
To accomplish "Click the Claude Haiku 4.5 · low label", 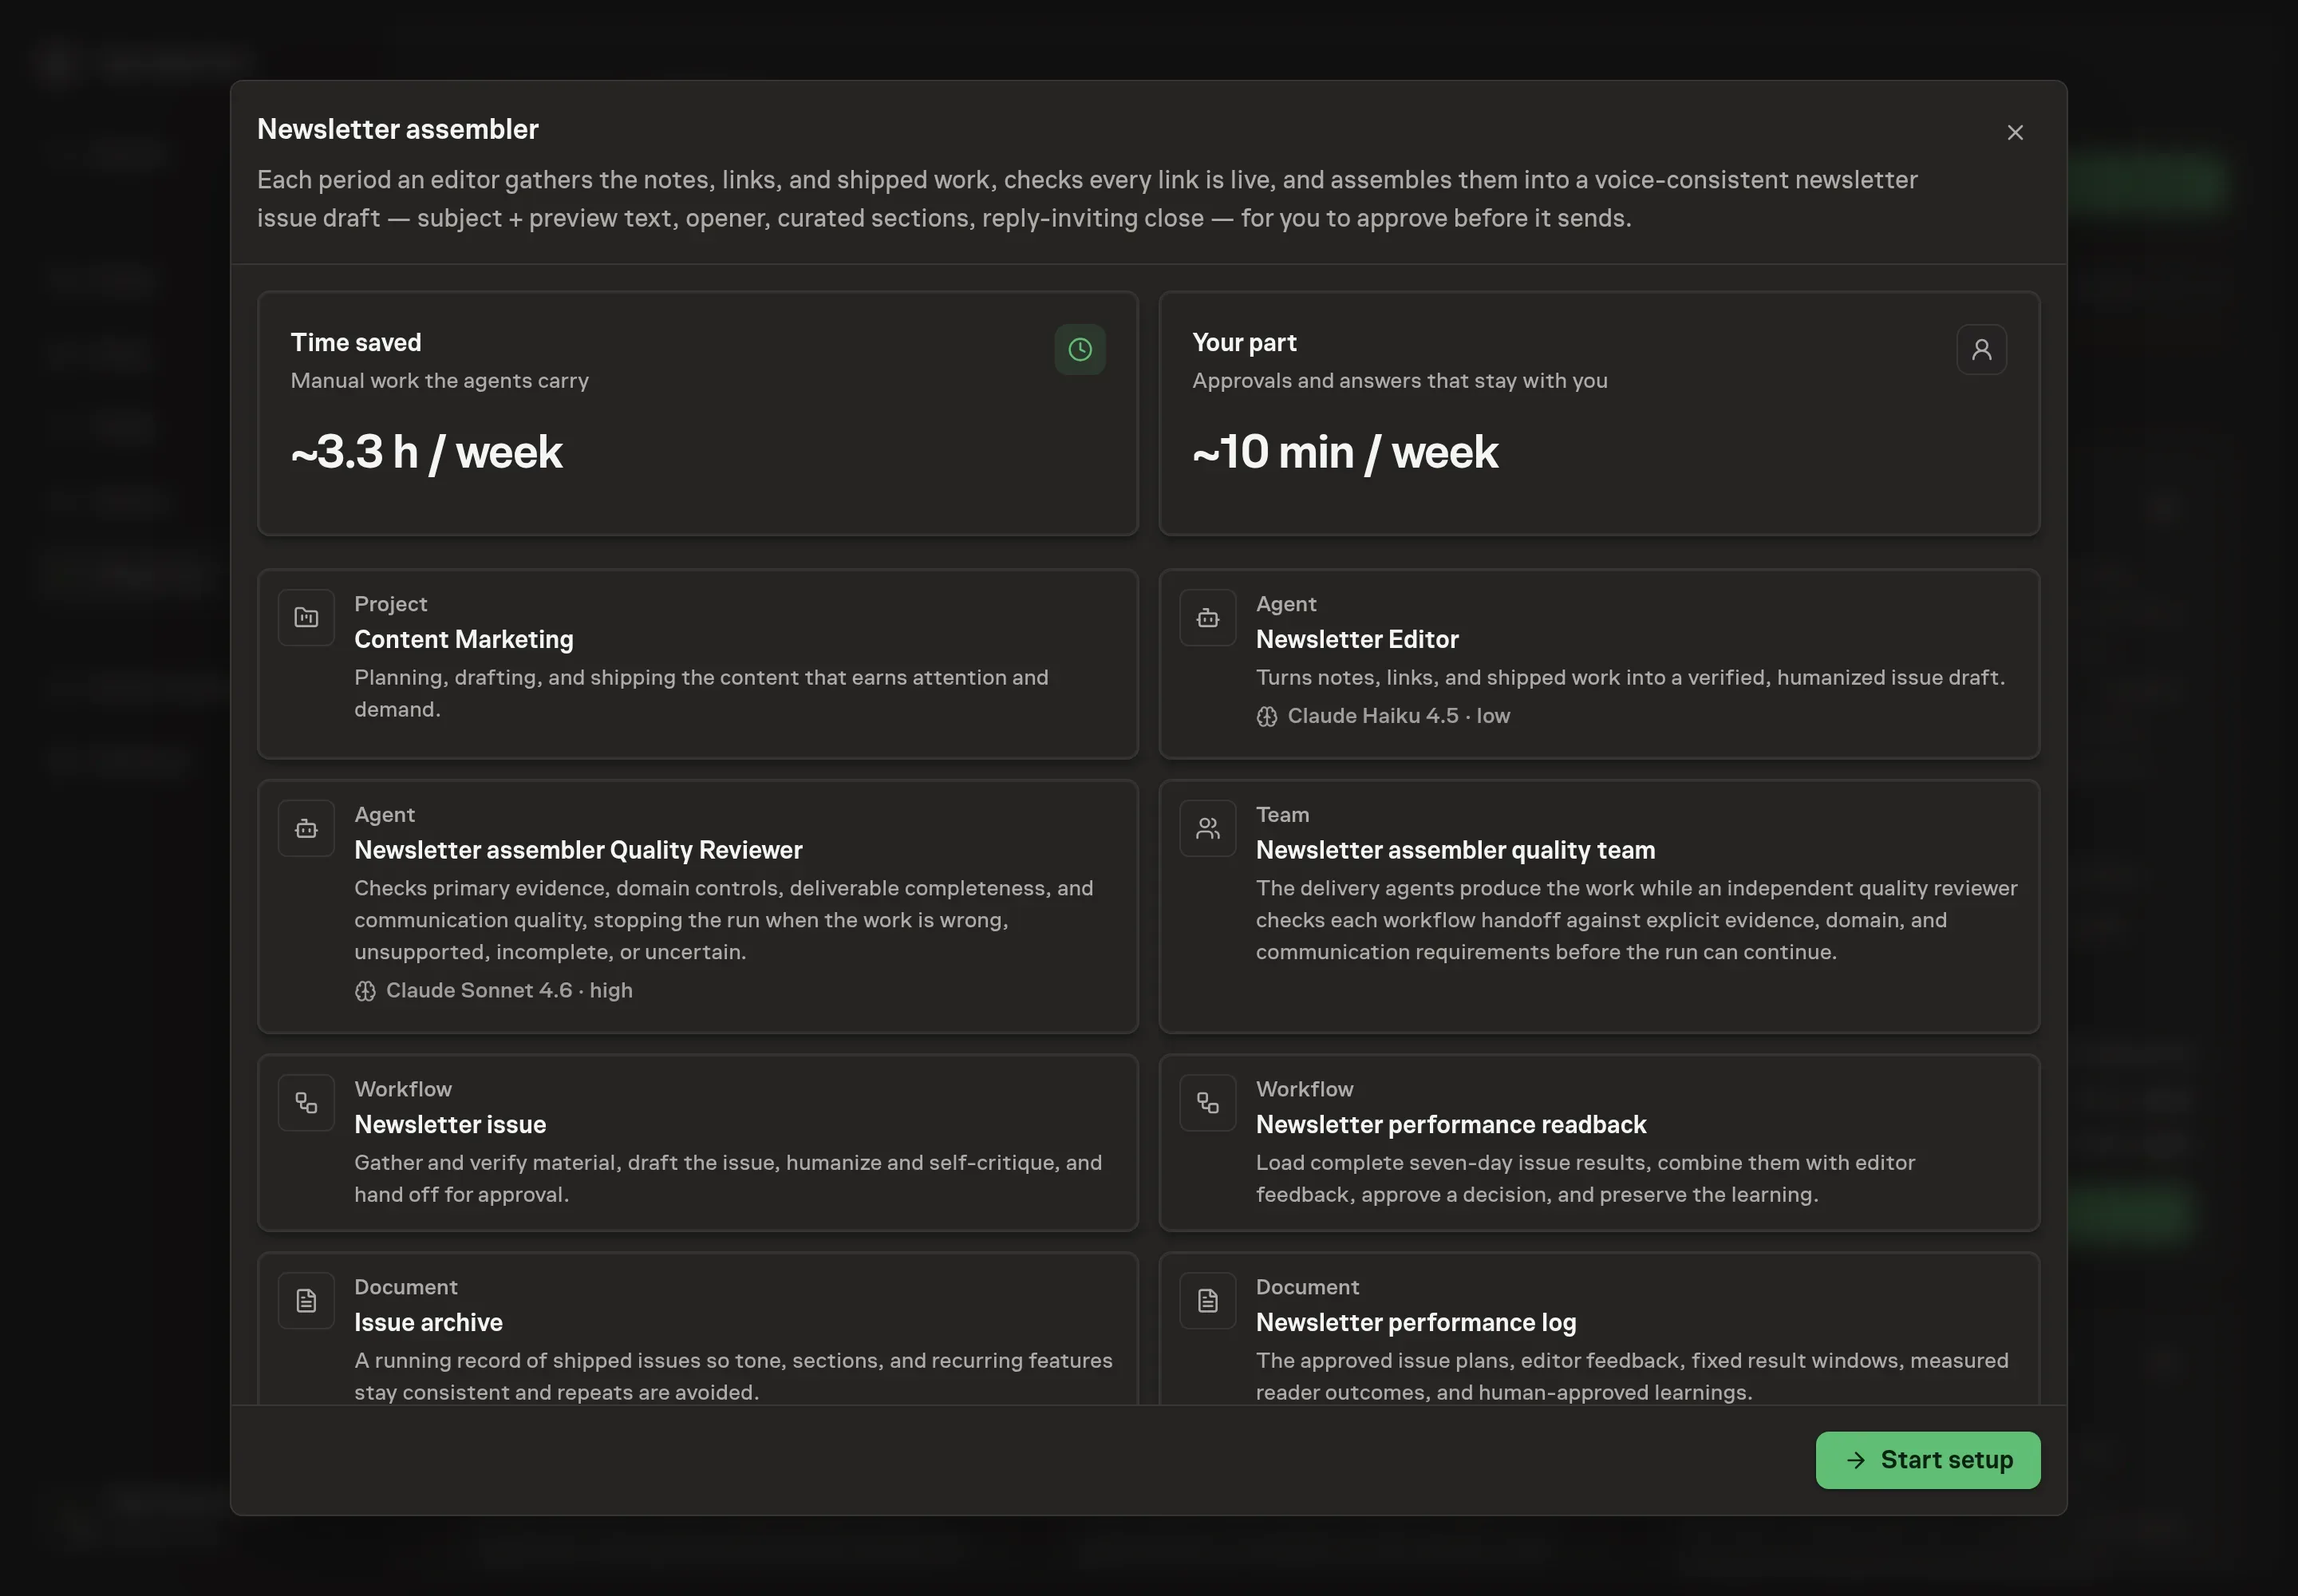I will pos(1398,716).
